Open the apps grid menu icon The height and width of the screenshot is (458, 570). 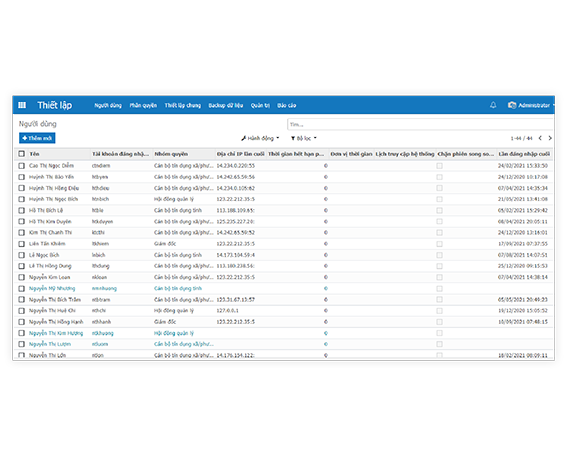22,105
